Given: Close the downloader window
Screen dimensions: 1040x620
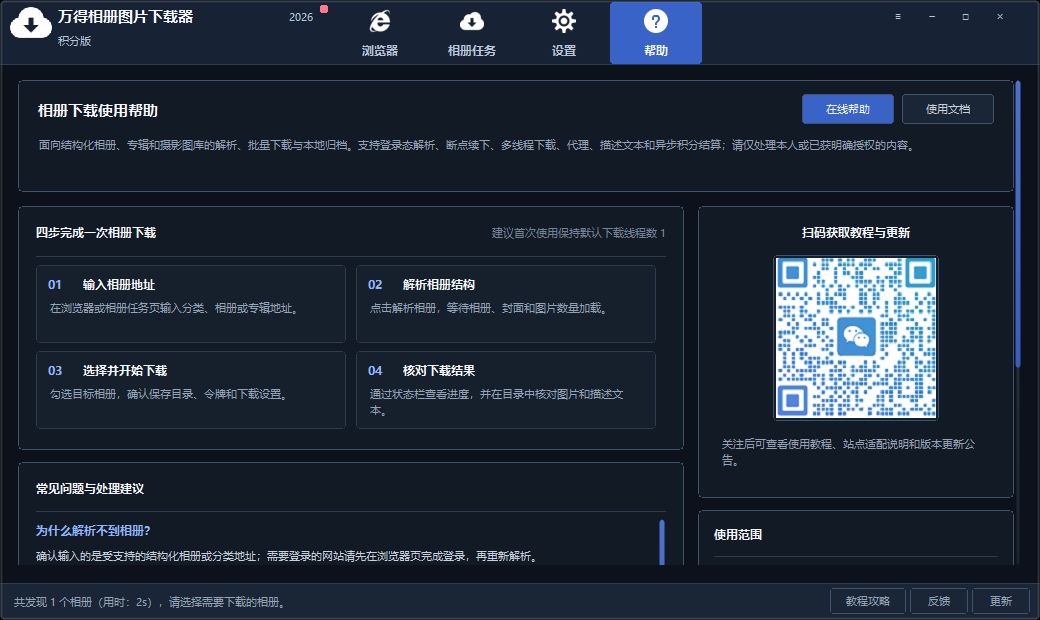Looking at the screenshot, I should coord(1000,17).
